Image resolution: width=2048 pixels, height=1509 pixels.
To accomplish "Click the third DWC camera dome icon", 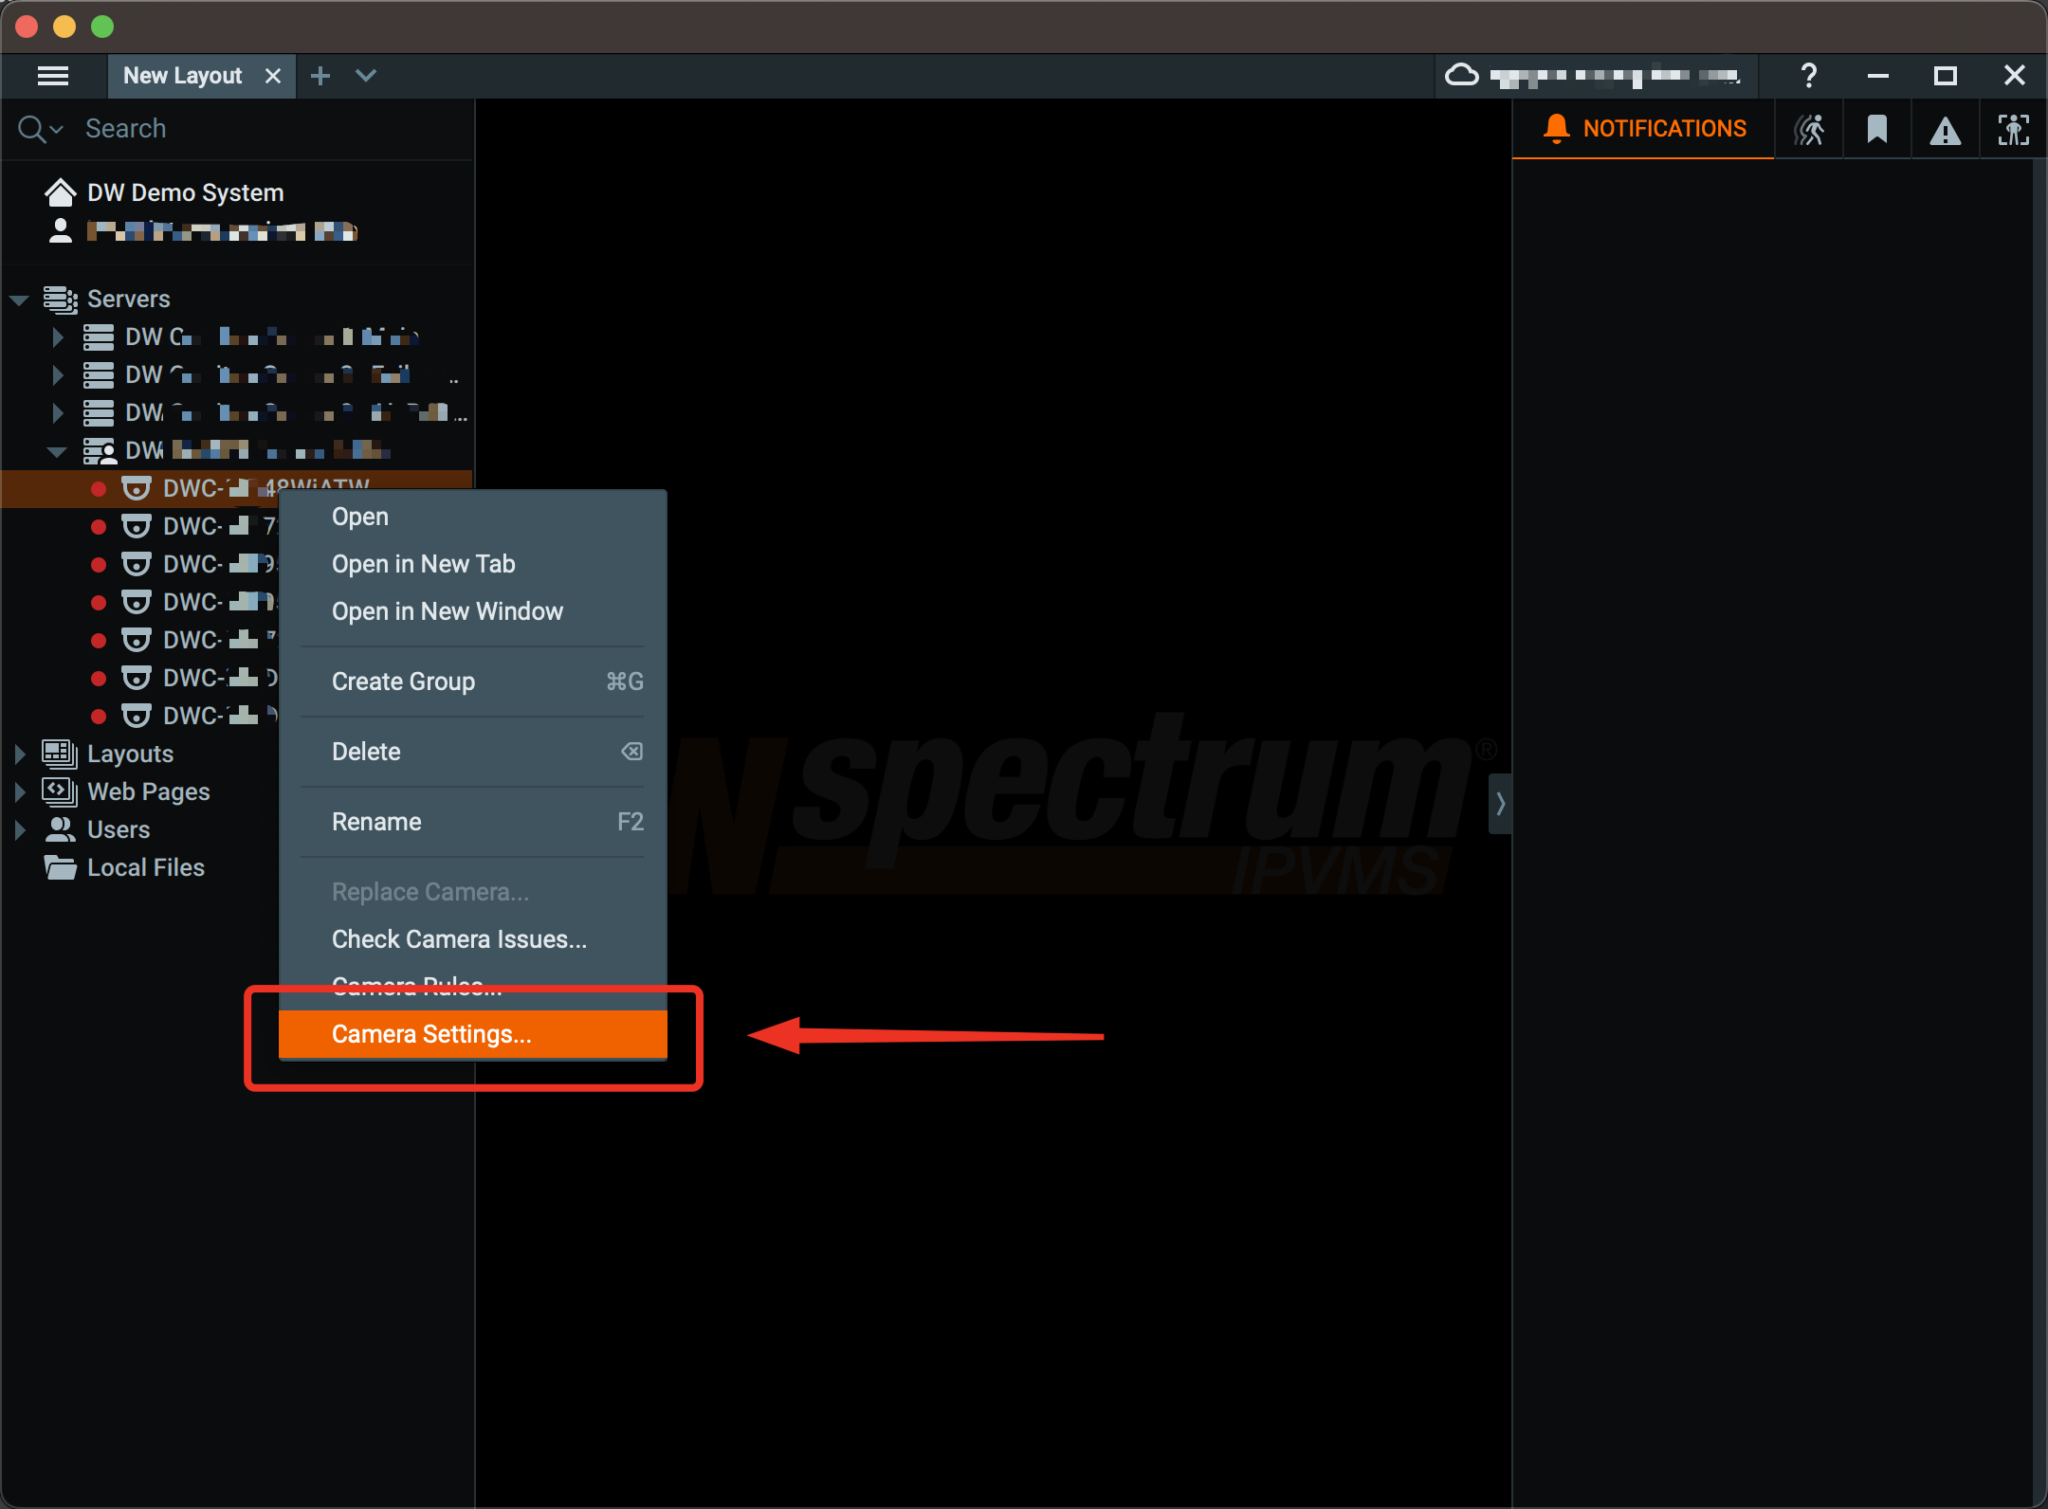I will (x=136, y=564).
